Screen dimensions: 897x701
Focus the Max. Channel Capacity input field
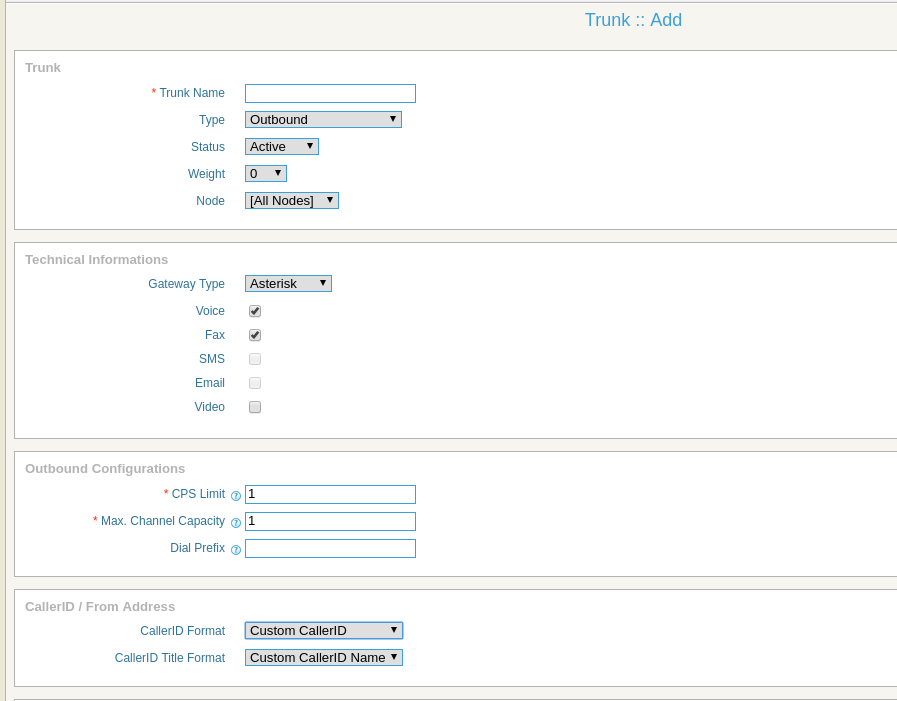(330, 521)
